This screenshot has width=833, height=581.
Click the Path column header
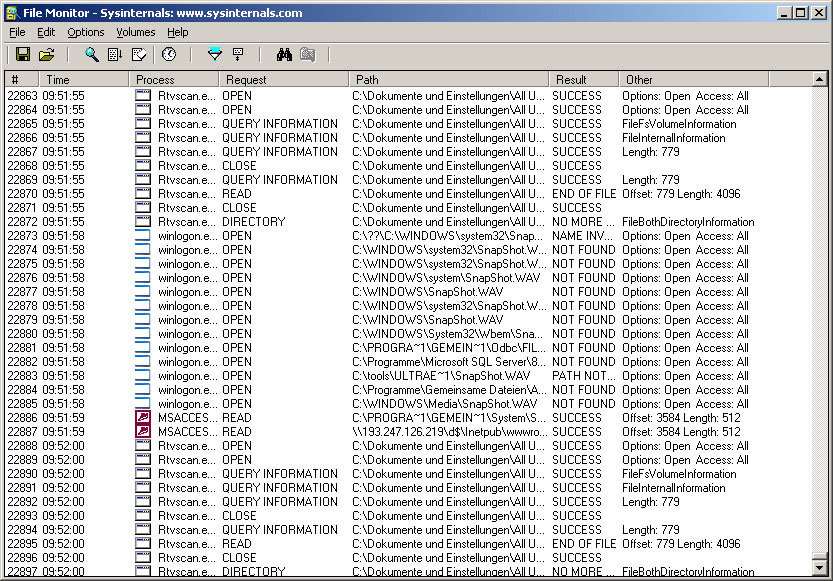tap(449, 80)
